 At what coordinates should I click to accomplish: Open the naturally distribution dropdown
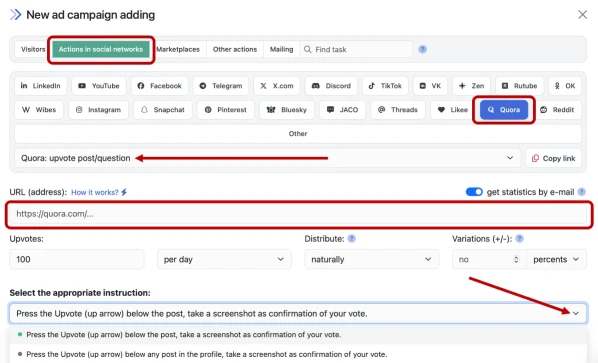(x=372, y=259)
